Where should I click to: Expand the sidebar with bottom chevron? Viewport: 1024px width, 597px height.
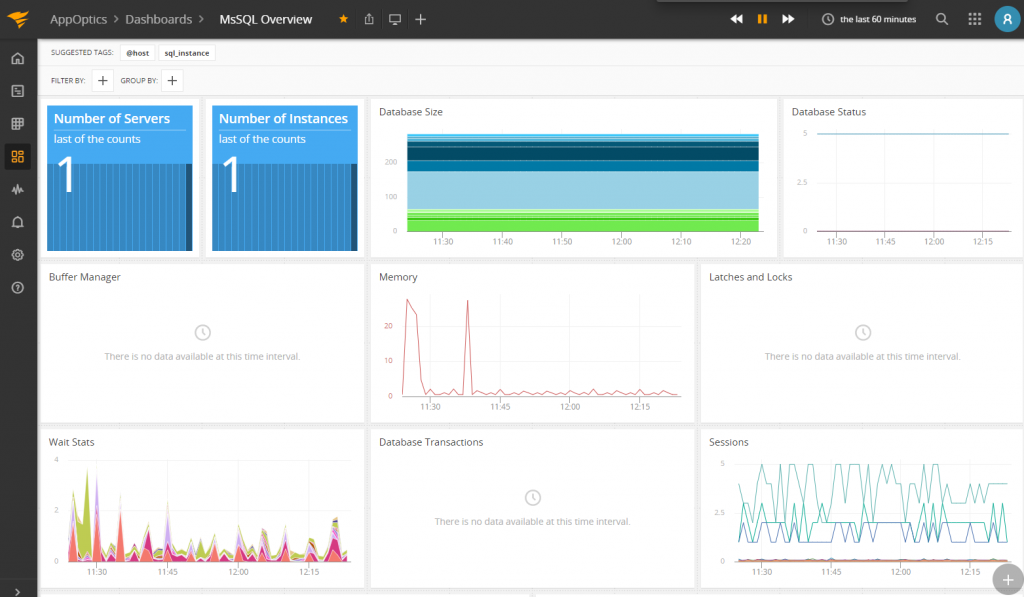(17, 591)
